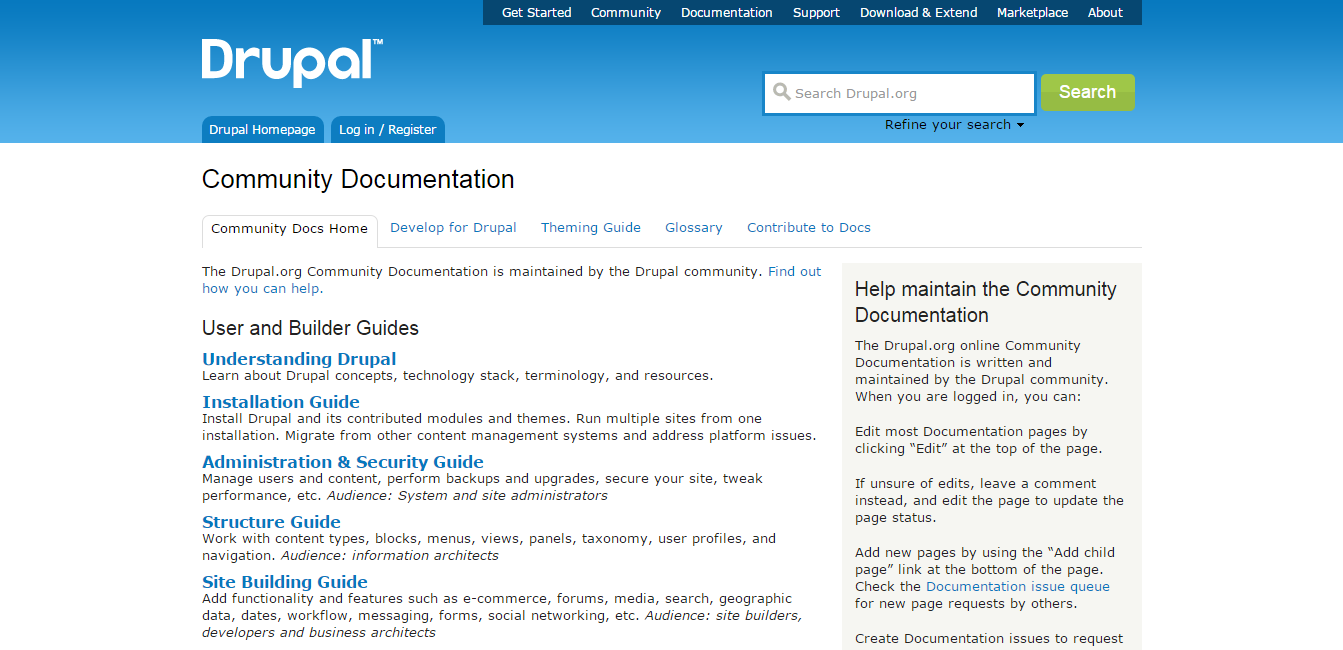Click the text Audience: information architects
Viewport: 1343px width, 650px height.
(x=390, y=556)
